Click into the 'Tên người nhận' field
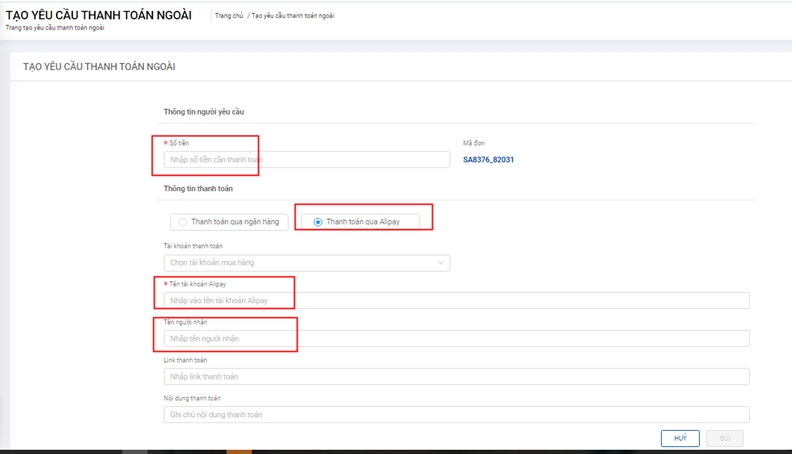Screen dimensions: 796x454 (x=456, y=339)
